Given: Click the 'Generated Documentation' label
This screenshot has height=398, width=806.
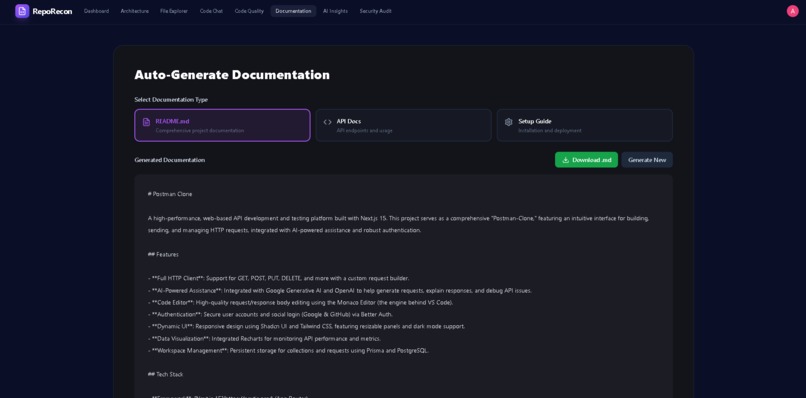Looking at the screenshot, I should tap(170, 160).
